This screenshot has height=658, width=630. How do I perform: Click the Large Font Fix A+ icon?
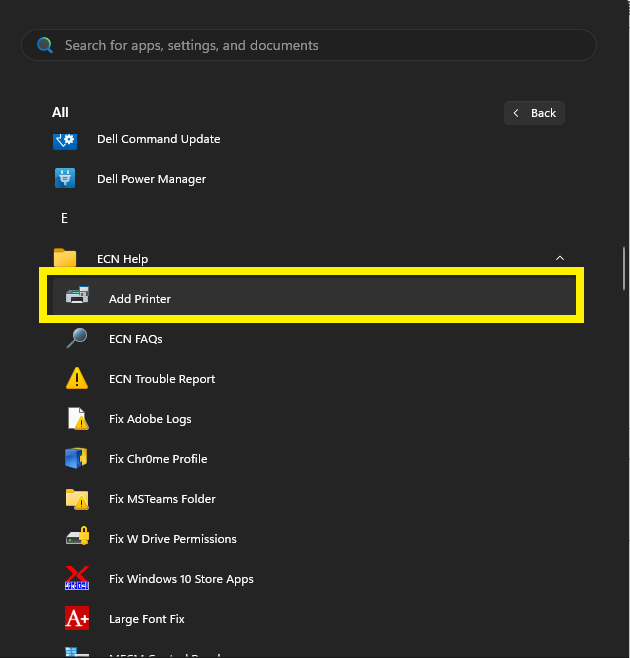[77, 618]
